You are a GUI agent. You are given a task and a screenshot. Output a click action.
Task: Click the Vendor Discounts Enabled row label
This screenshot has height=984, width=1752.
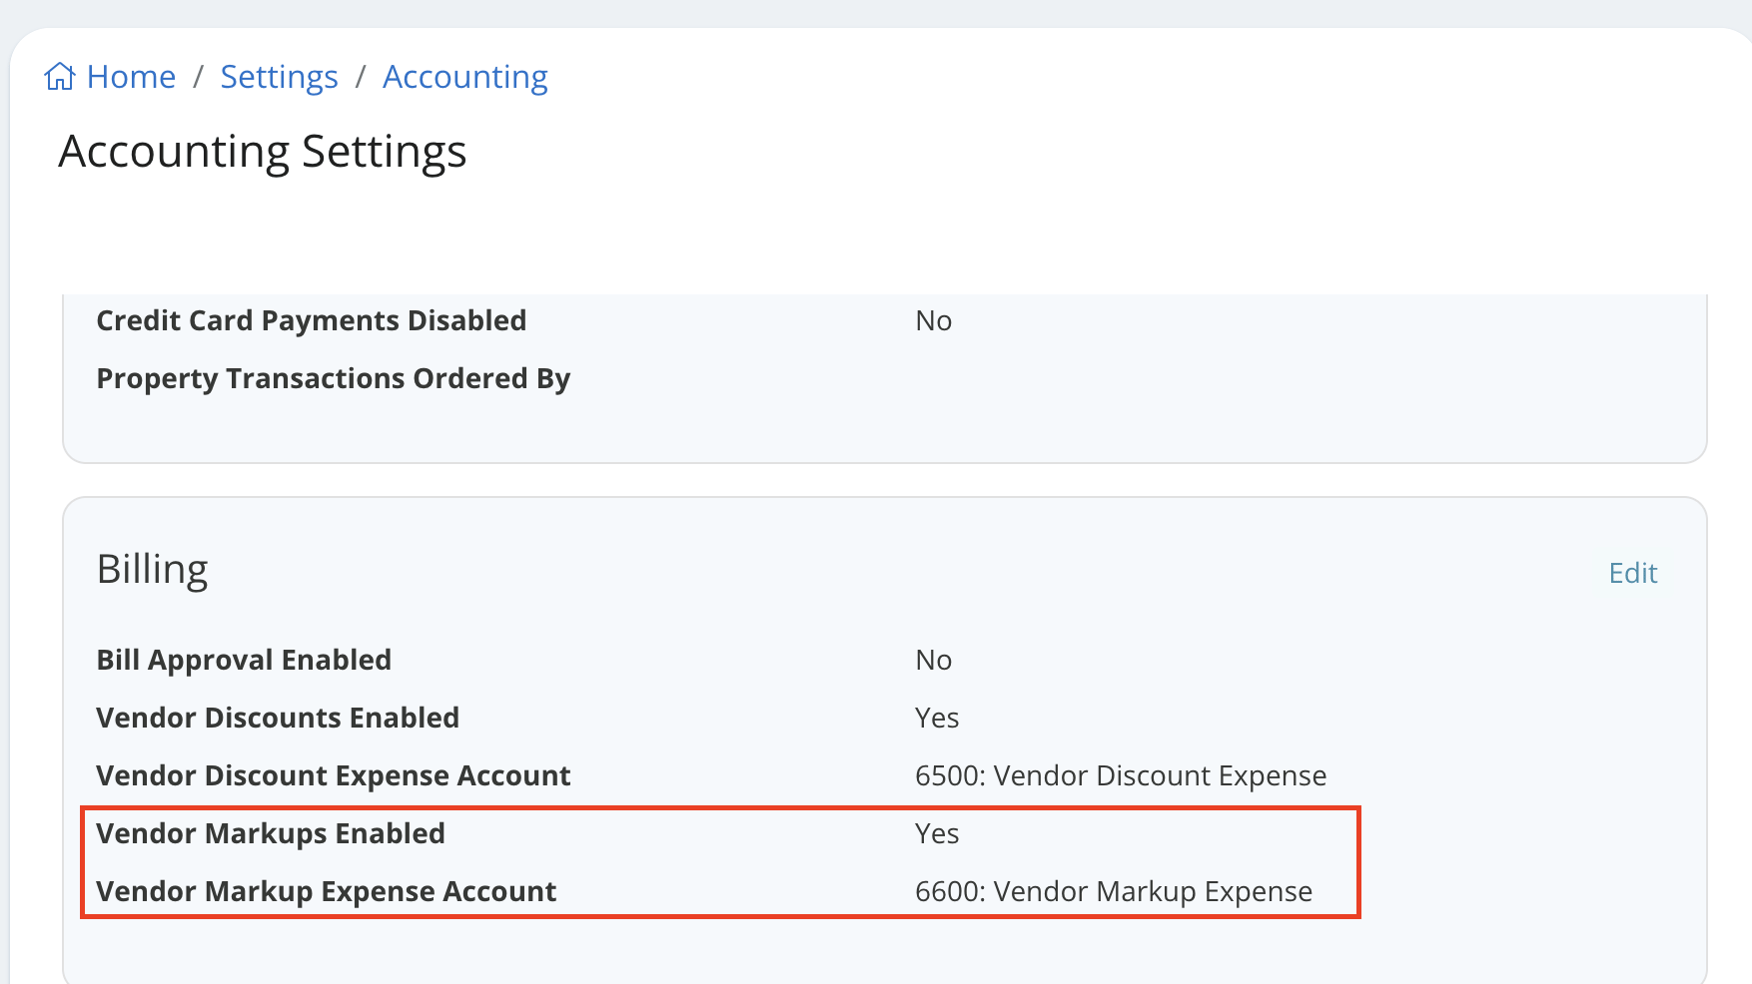point(278,717)
